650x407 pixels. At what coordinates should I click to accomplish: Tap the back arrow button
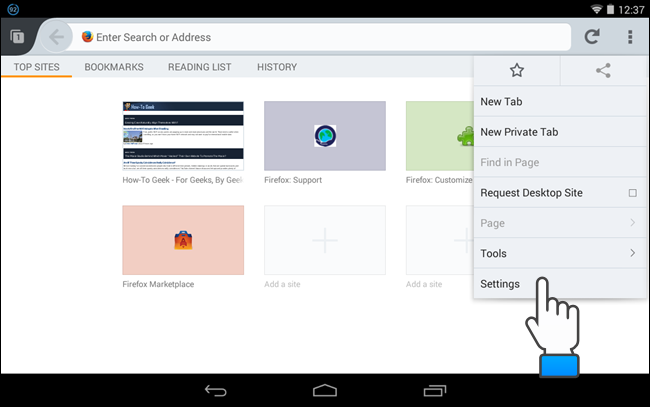coord(56,37)
